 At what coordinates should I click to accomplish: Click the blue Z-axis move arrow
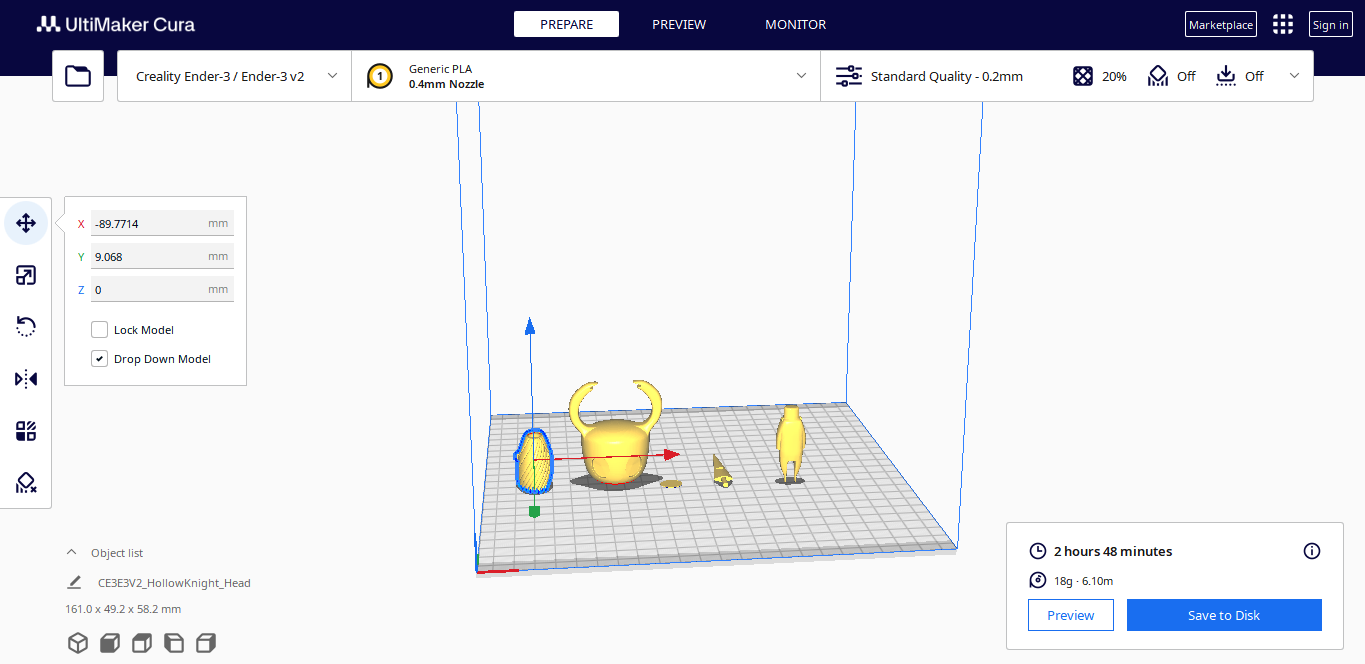tap(530, 327)
